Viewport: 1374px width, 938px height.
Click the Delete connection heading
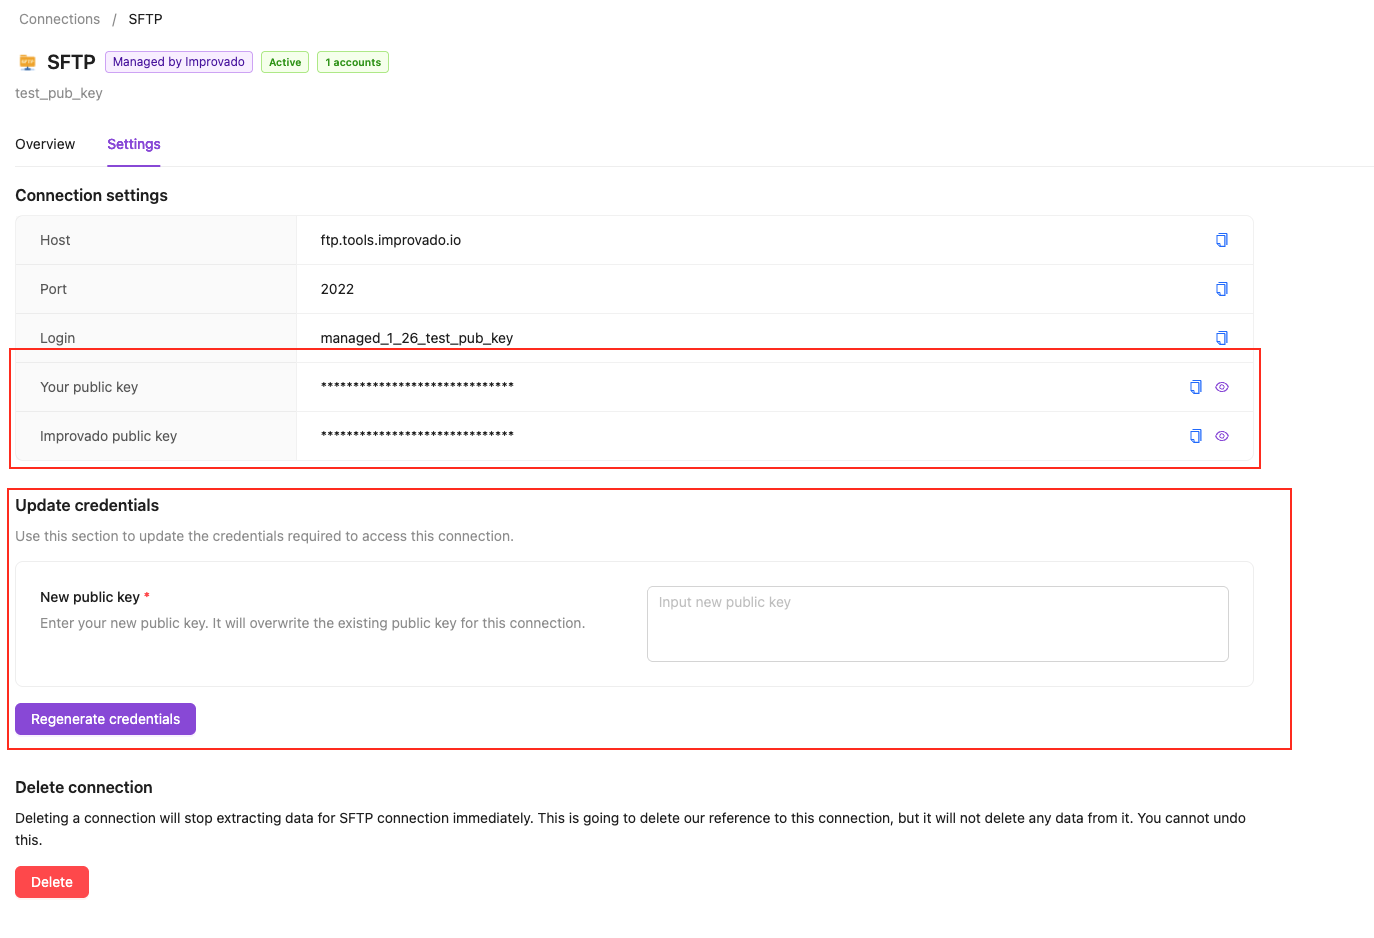84,787
